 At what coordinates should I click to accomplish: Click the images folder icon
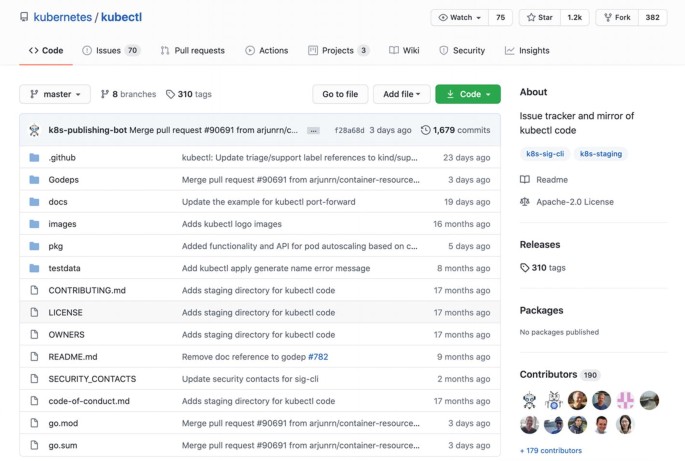tap(34, 224)
